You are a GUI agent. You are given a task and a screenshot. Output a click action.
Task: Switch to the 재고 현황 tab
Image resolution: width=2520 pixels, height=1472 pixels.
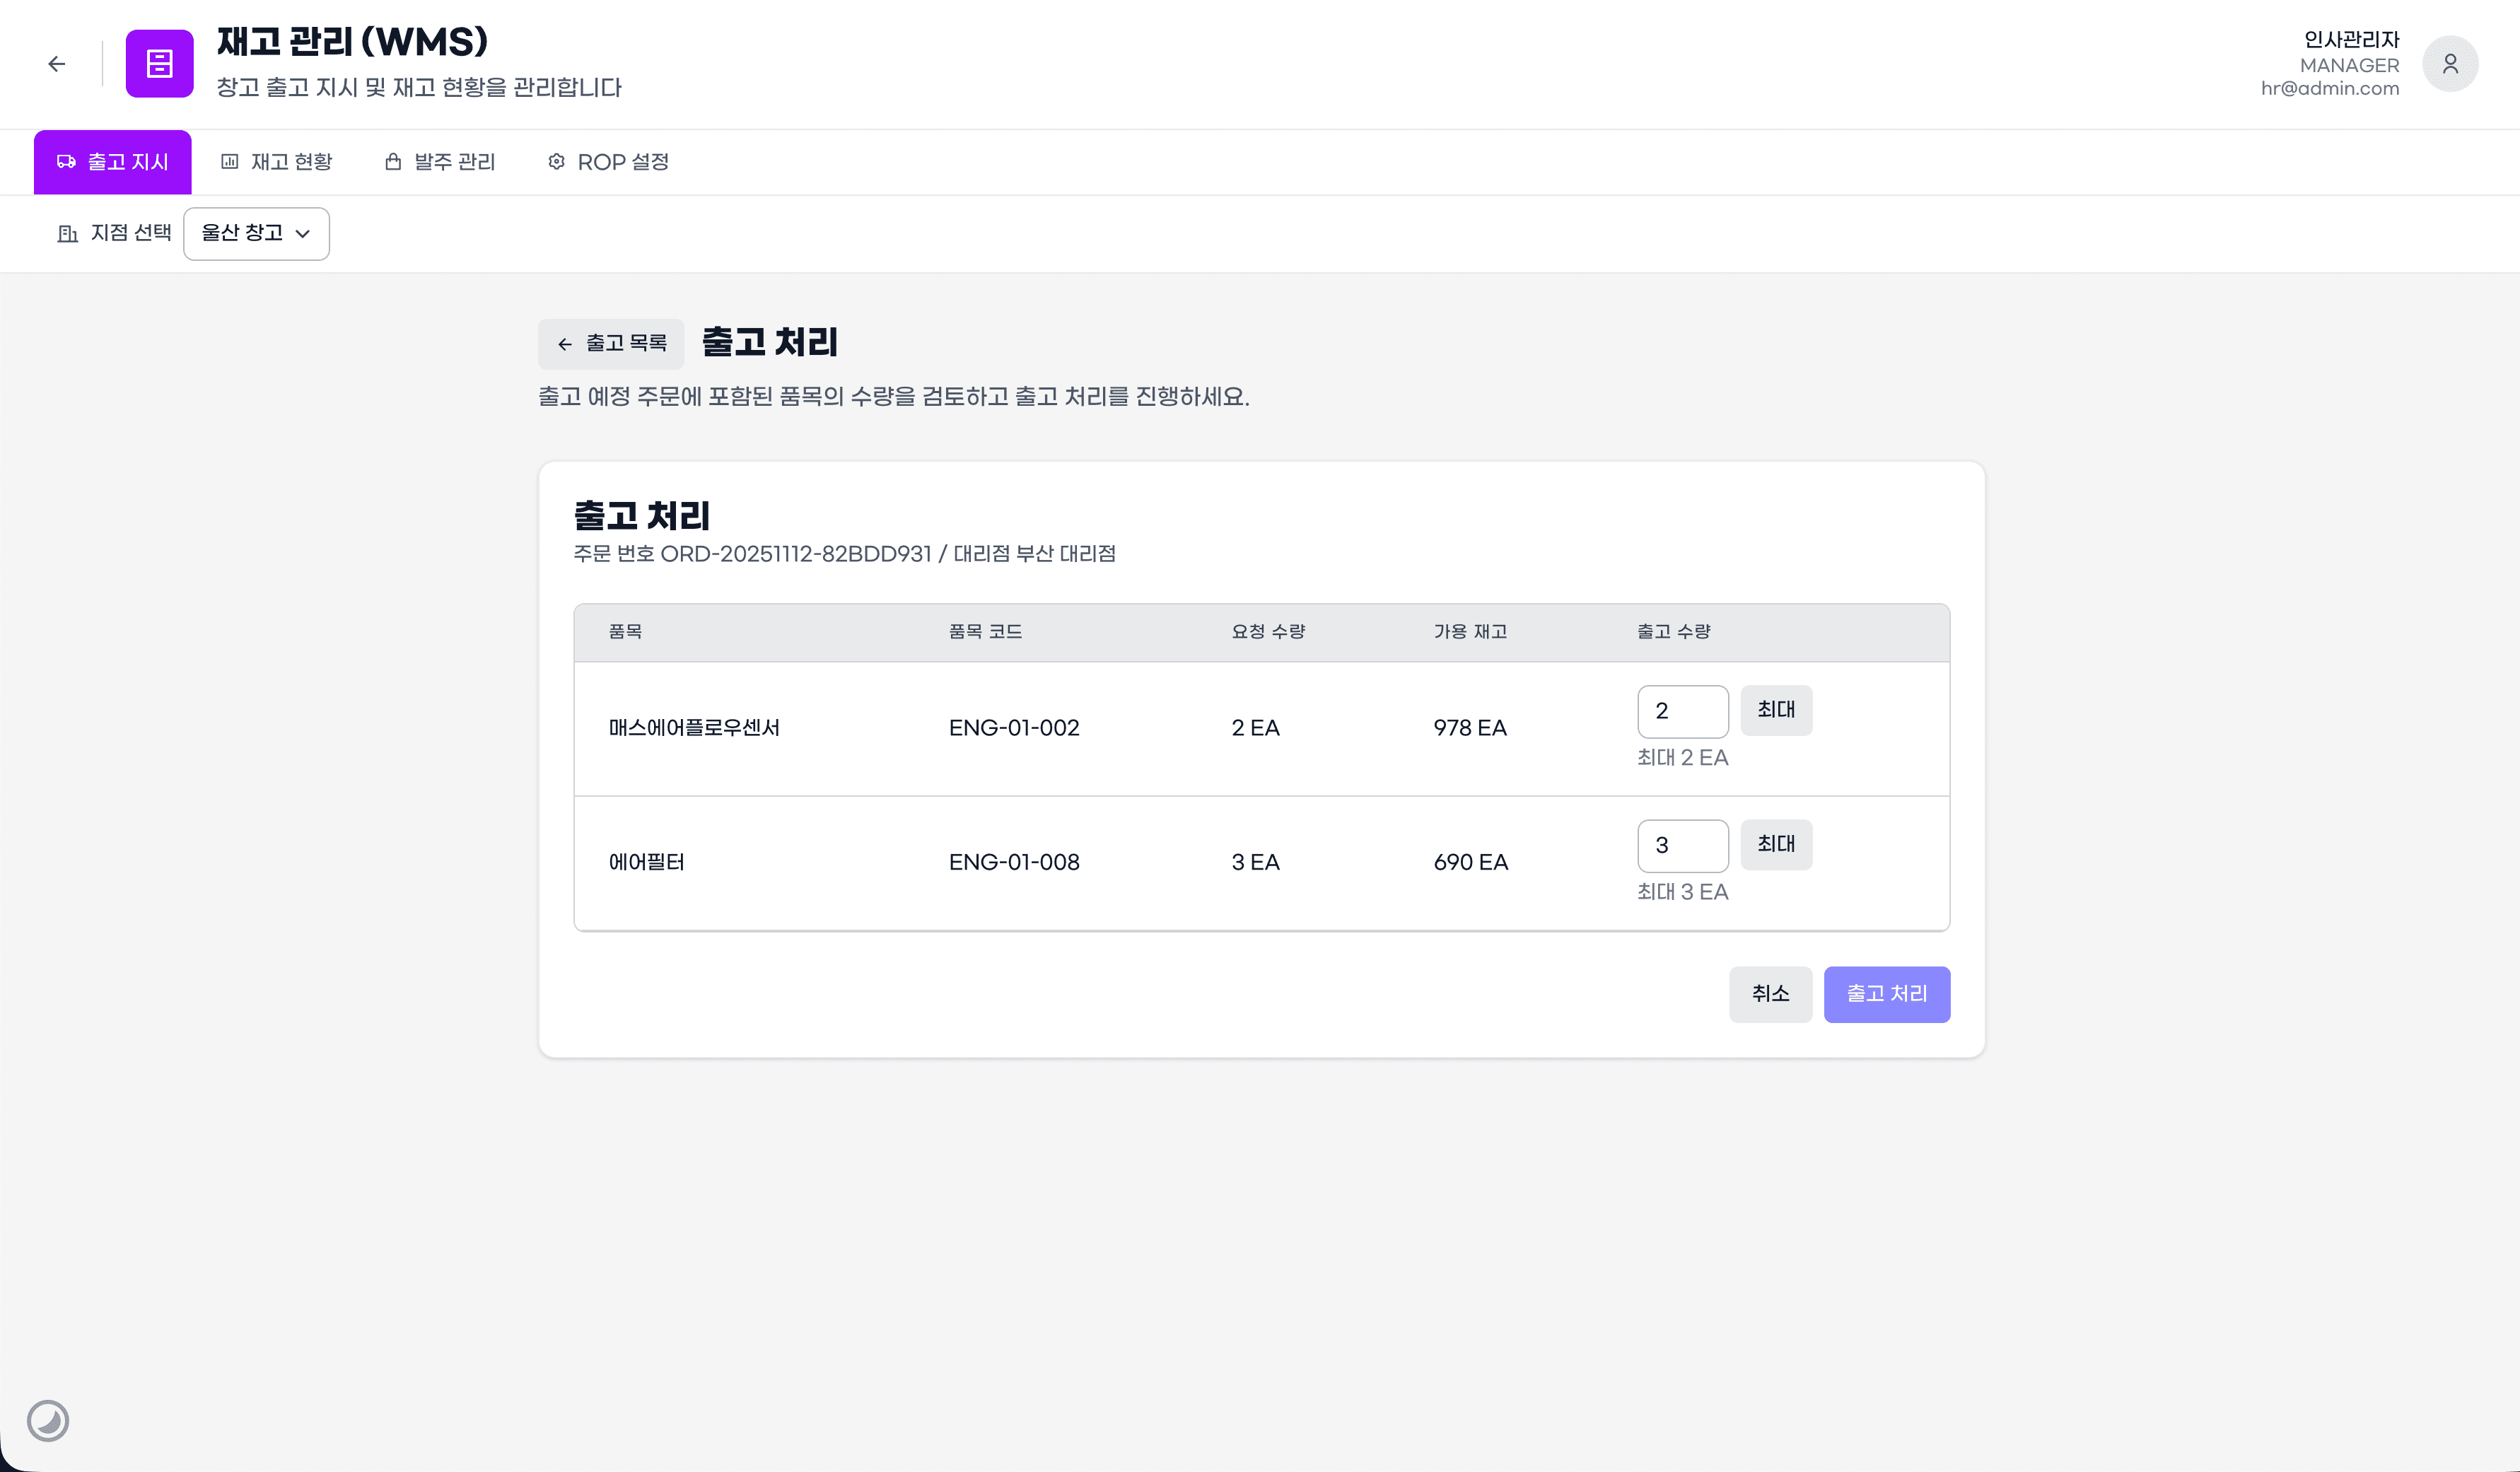point(276,162)
